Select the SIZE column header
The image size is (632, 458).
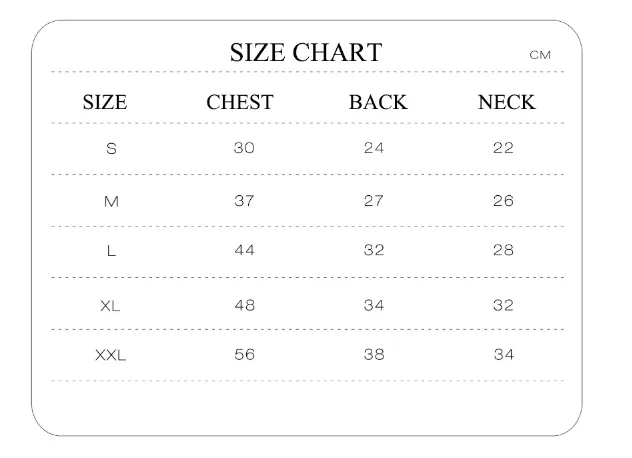tap(105, 102)
